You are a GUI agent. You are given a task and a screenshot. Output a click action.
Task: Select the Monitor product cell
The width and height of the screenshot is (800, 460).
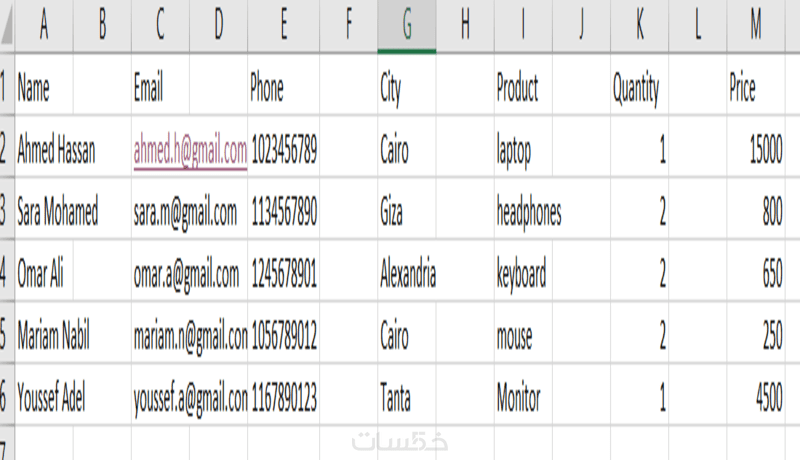click(x=523, y=395)
